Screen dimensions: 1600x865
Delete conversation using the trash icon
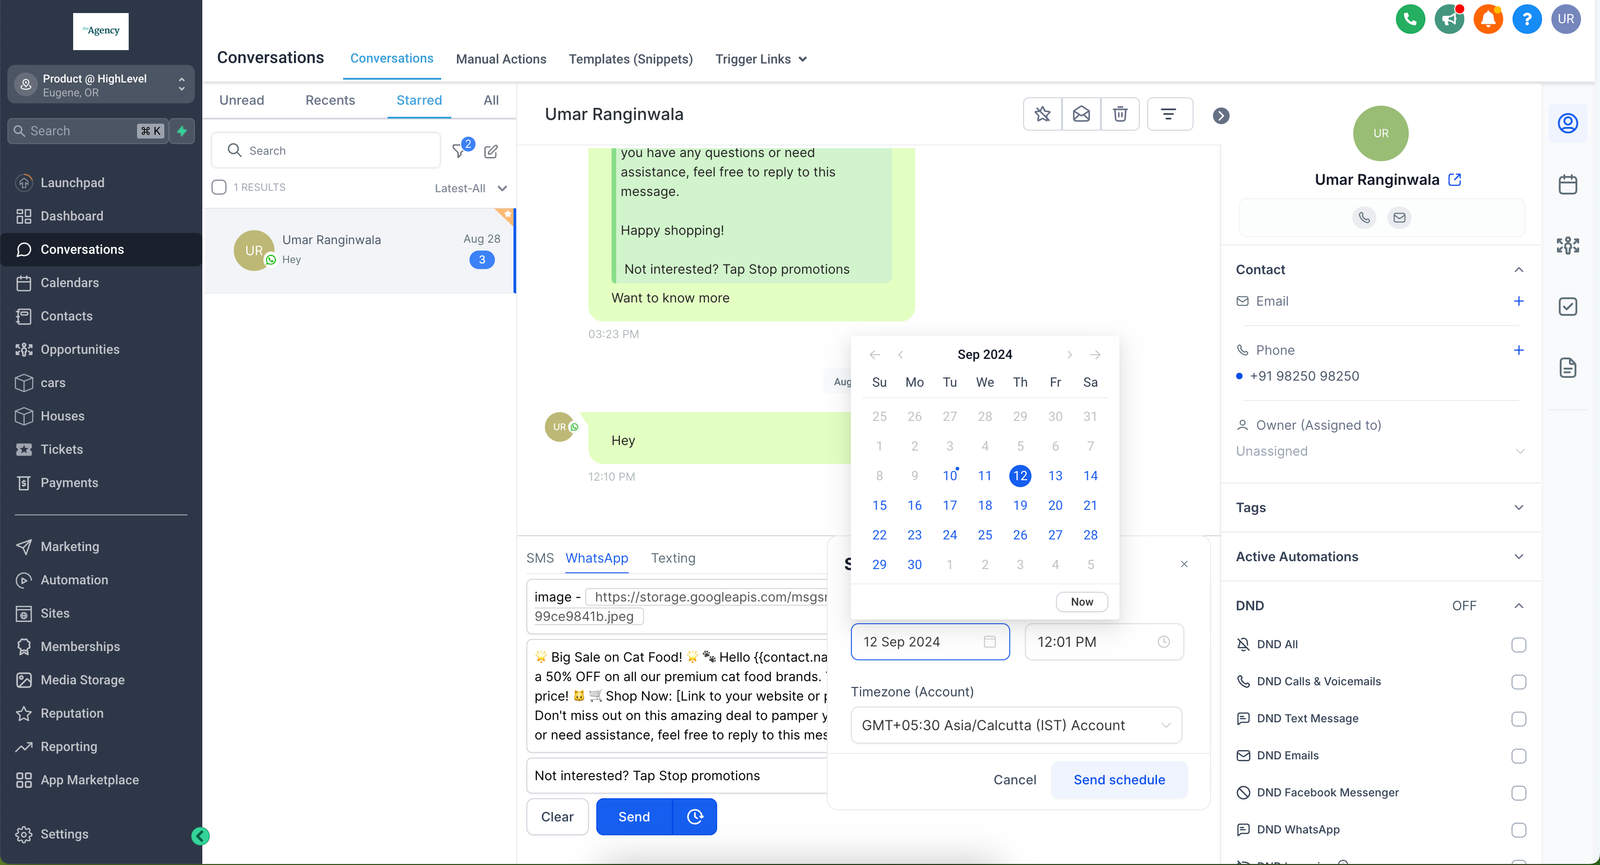coord(1120,114)
